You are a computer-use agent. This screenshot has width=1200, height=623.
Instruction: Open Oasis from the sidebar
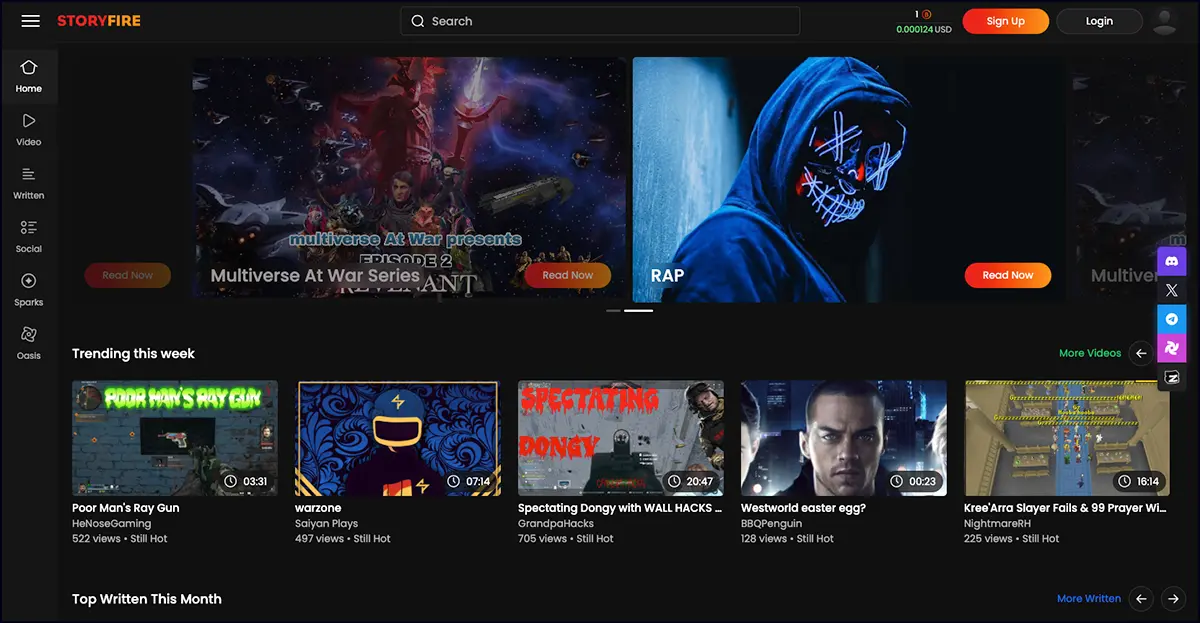tap(28, 342)
